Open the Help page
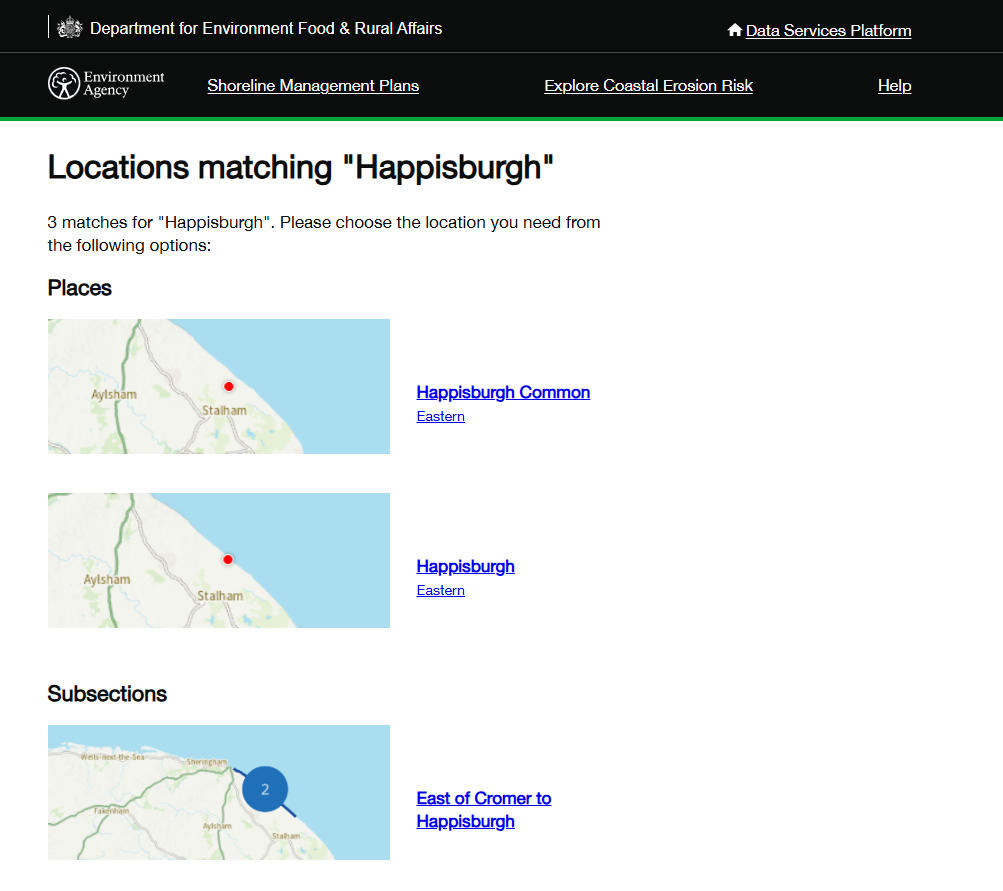 click(x=894, y=86)
